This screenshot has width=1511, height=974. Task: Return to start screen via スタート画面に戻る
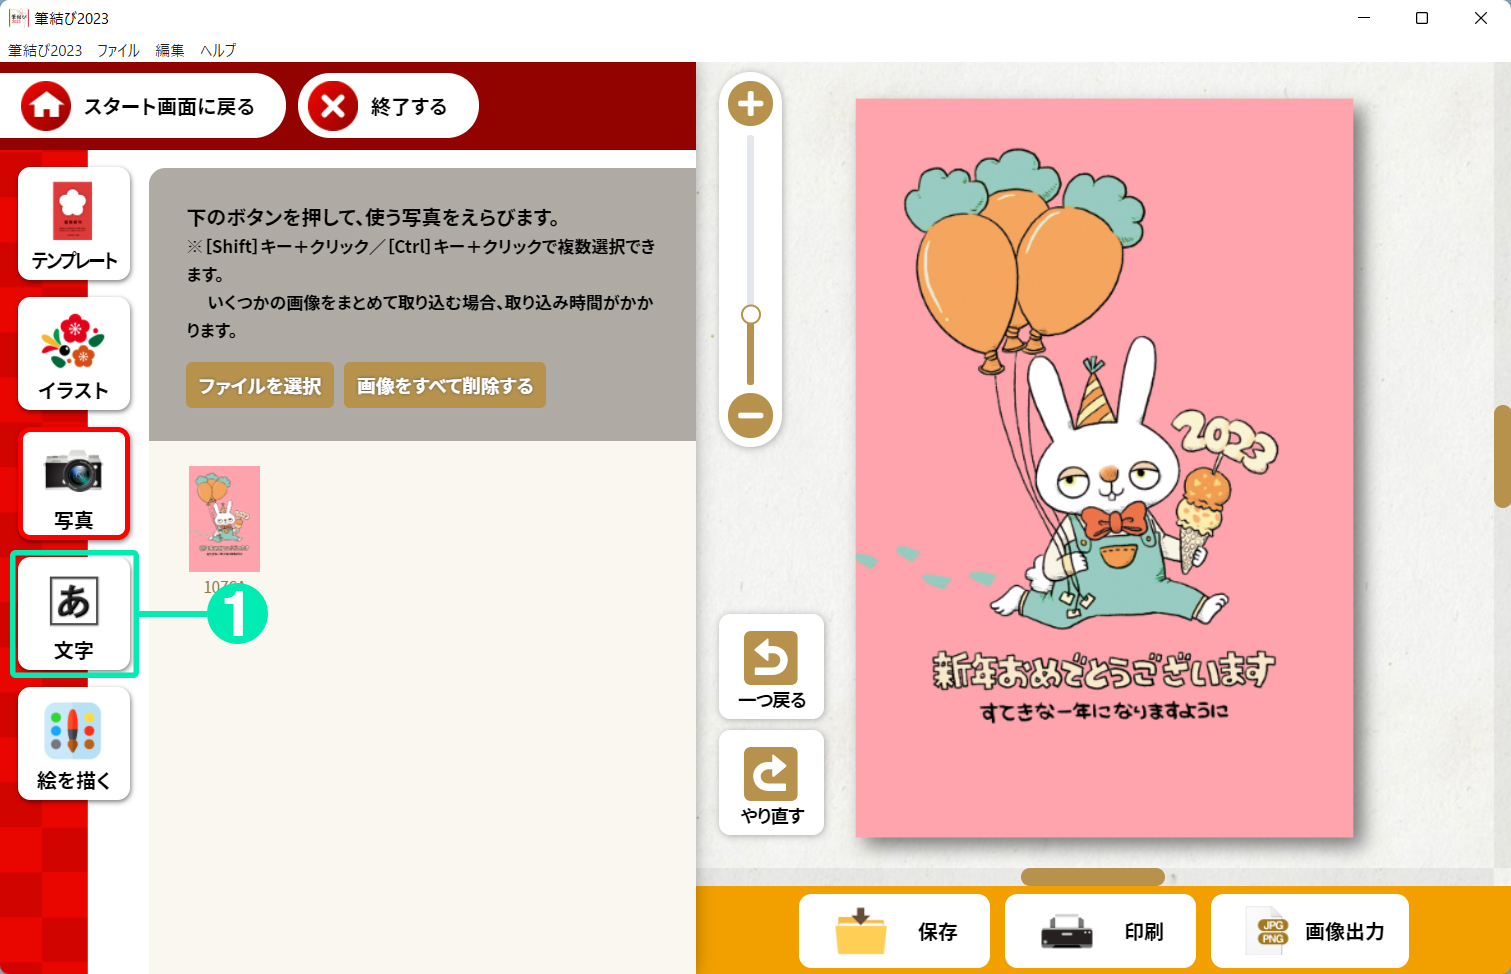pyautogui.click(x=142, y=106)
